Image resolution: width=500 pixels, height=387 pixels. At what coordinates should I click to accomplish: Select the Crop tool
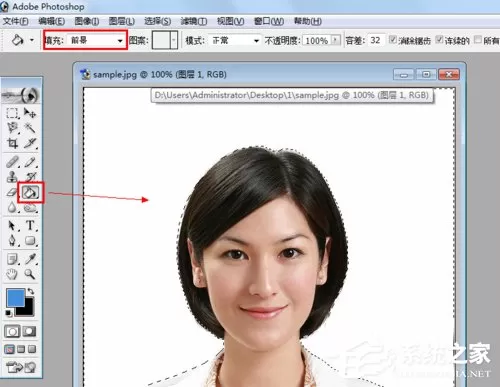12,143
